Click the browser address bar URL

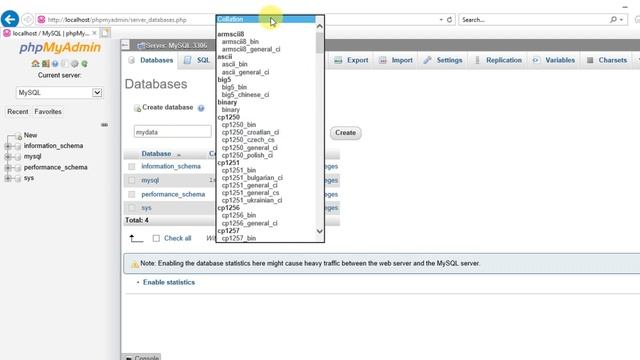click(x=117, y=20)
